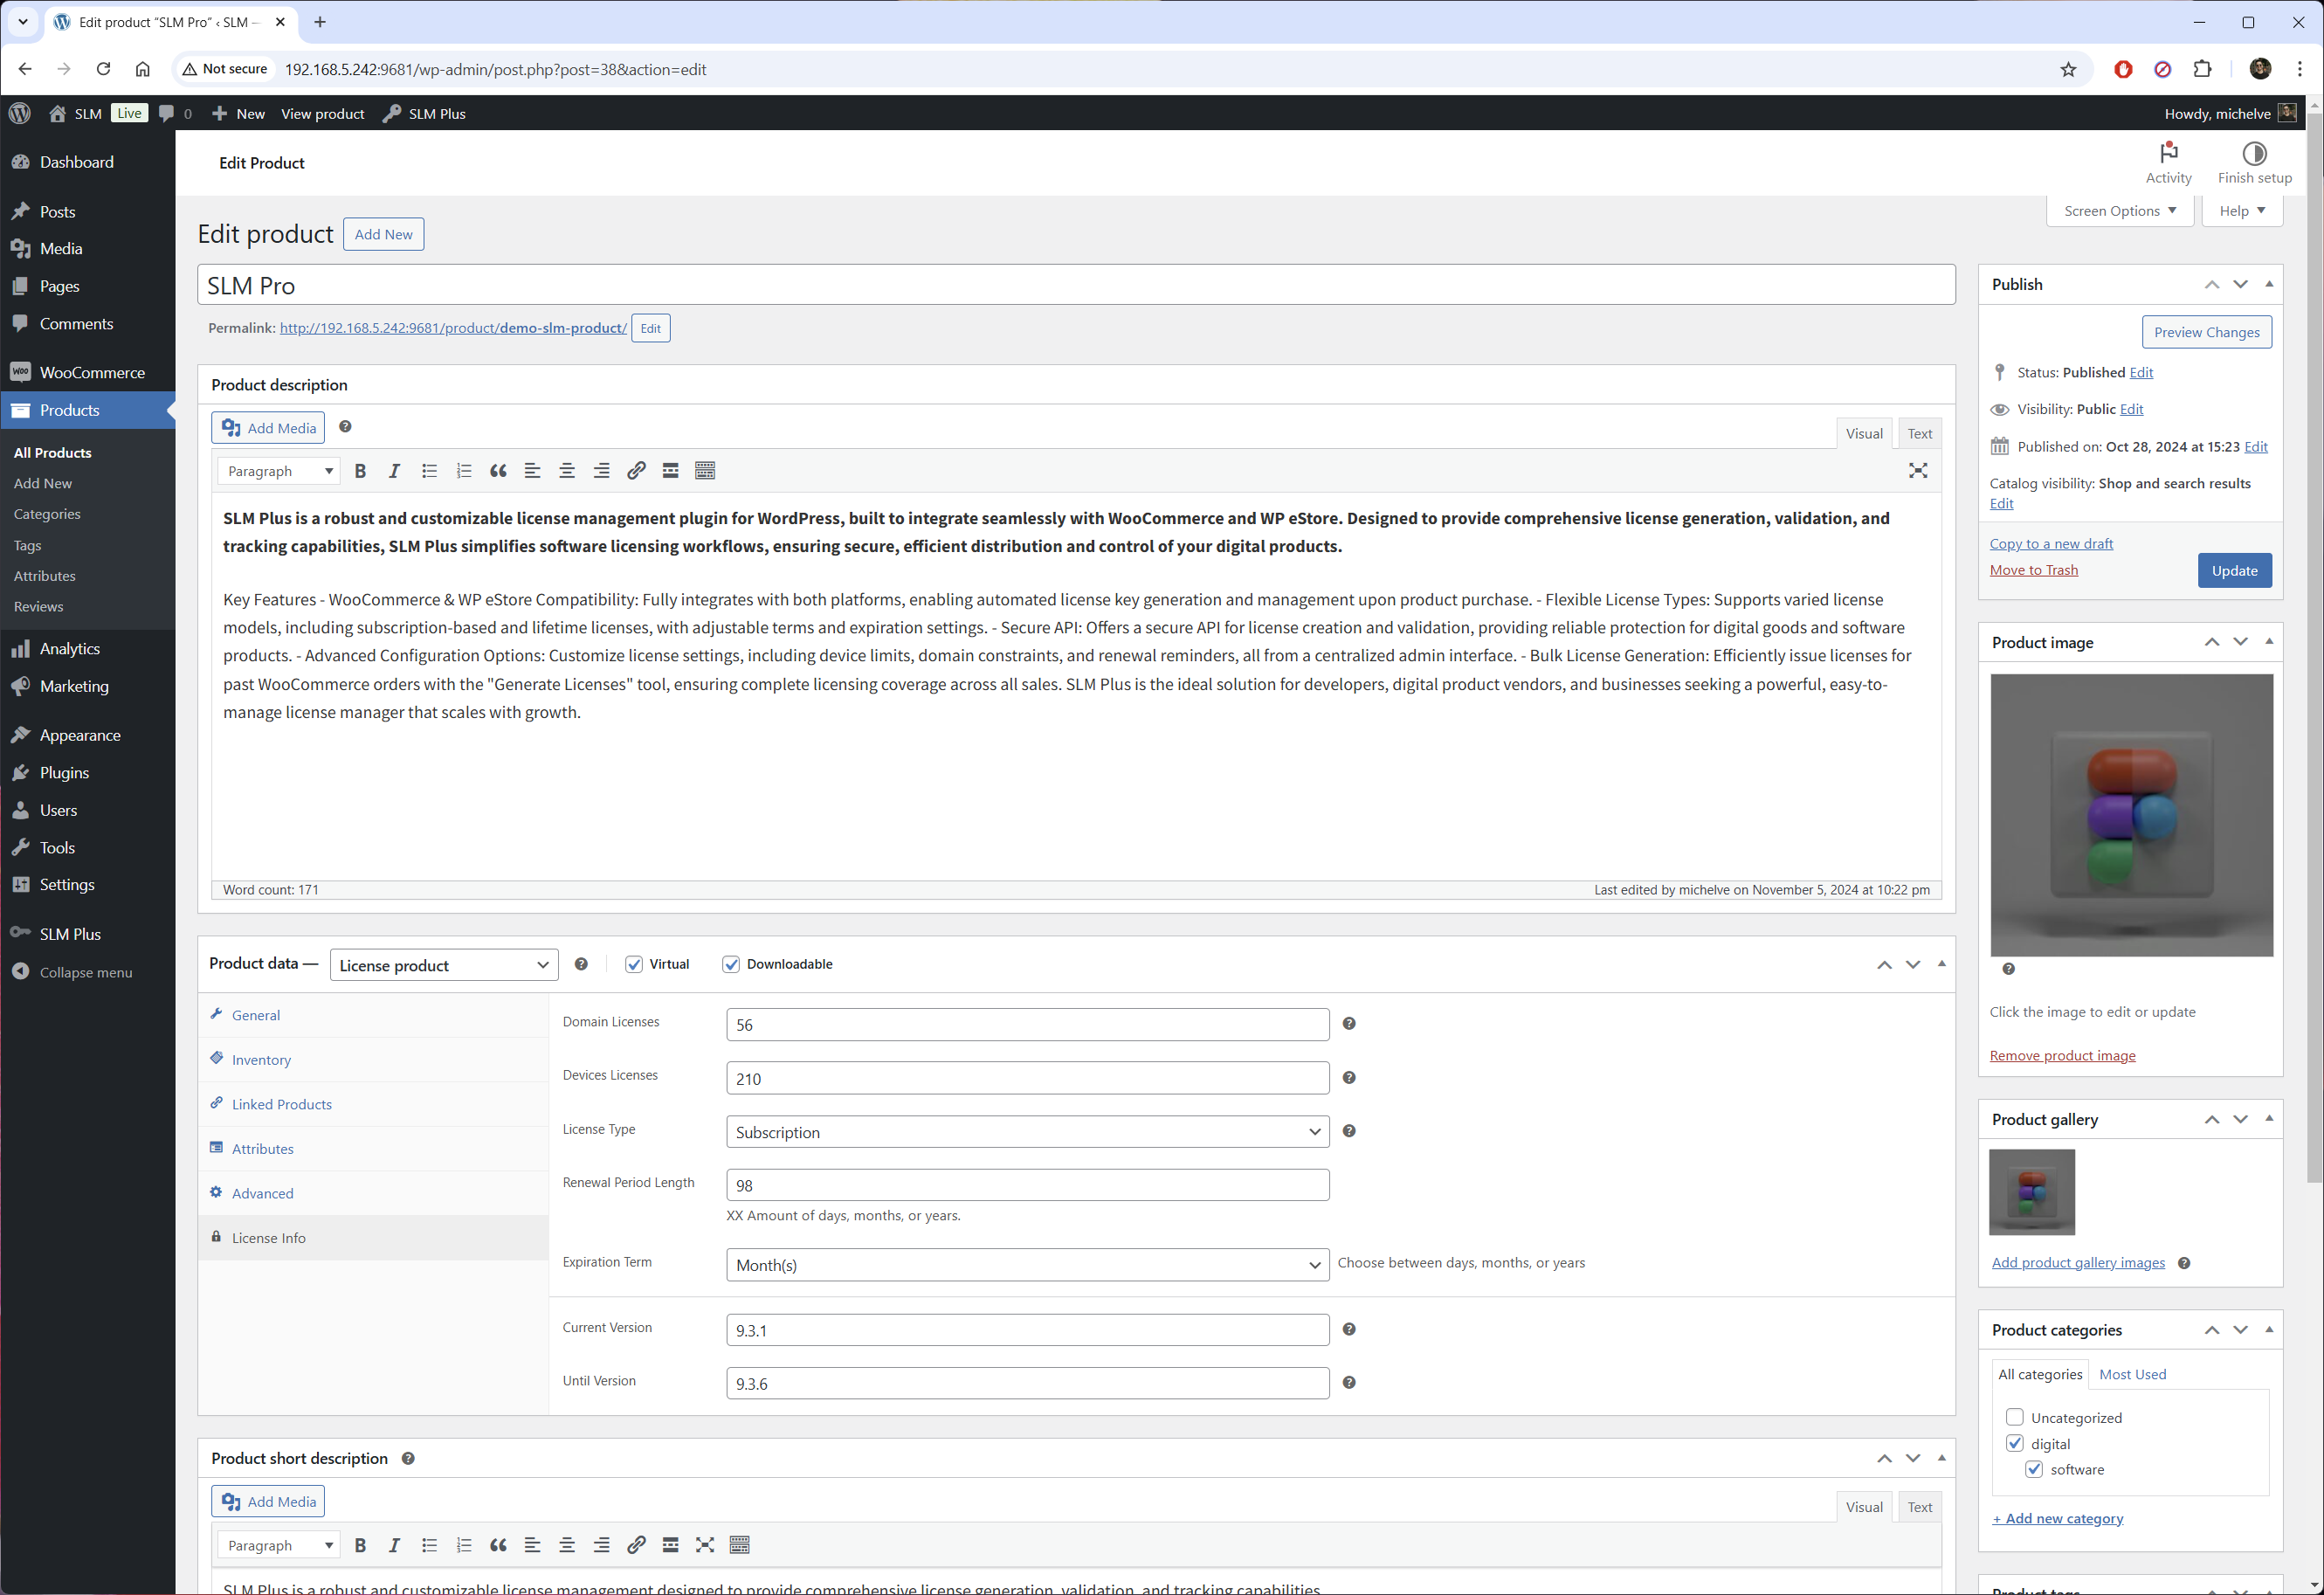Click the Update button
Image resolution: width=2324 pixels, height=1595 pixels.
point(2233,570)
